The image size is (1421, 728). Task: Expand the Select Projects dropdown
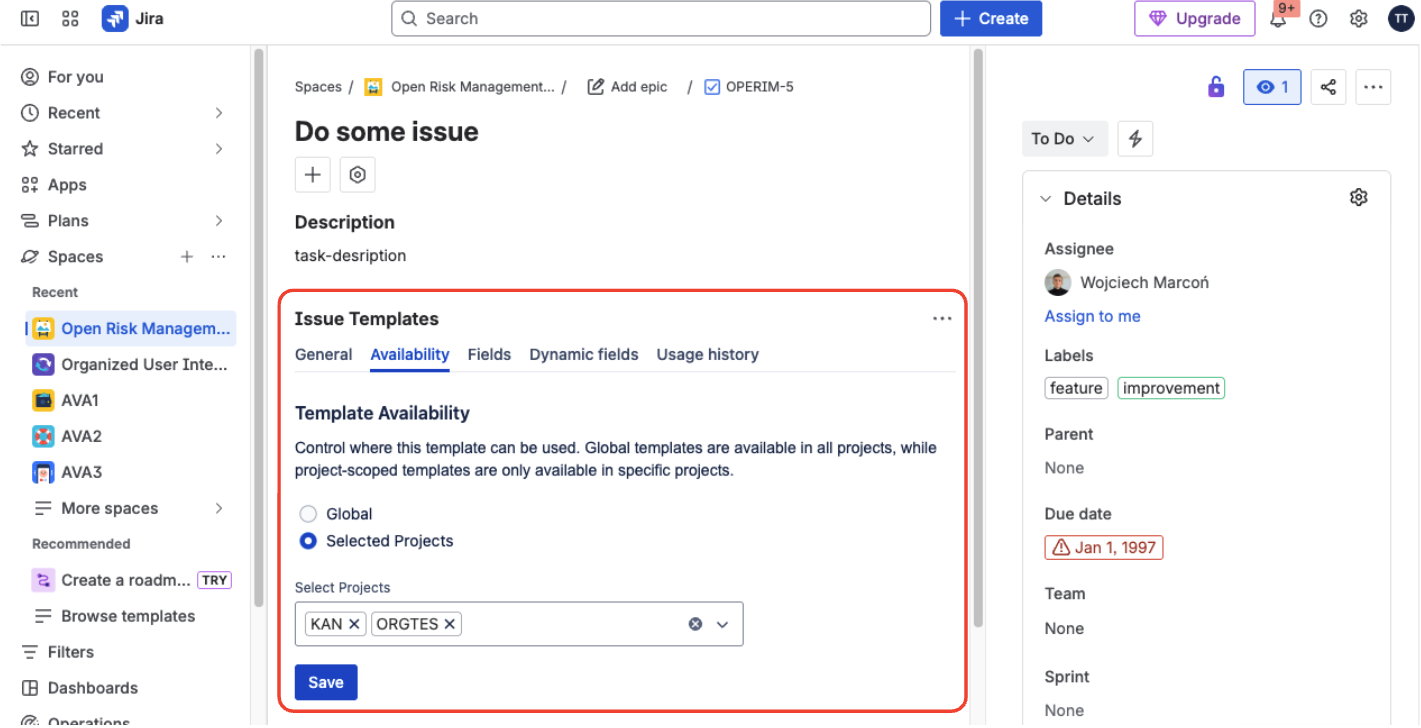point(722,623)
